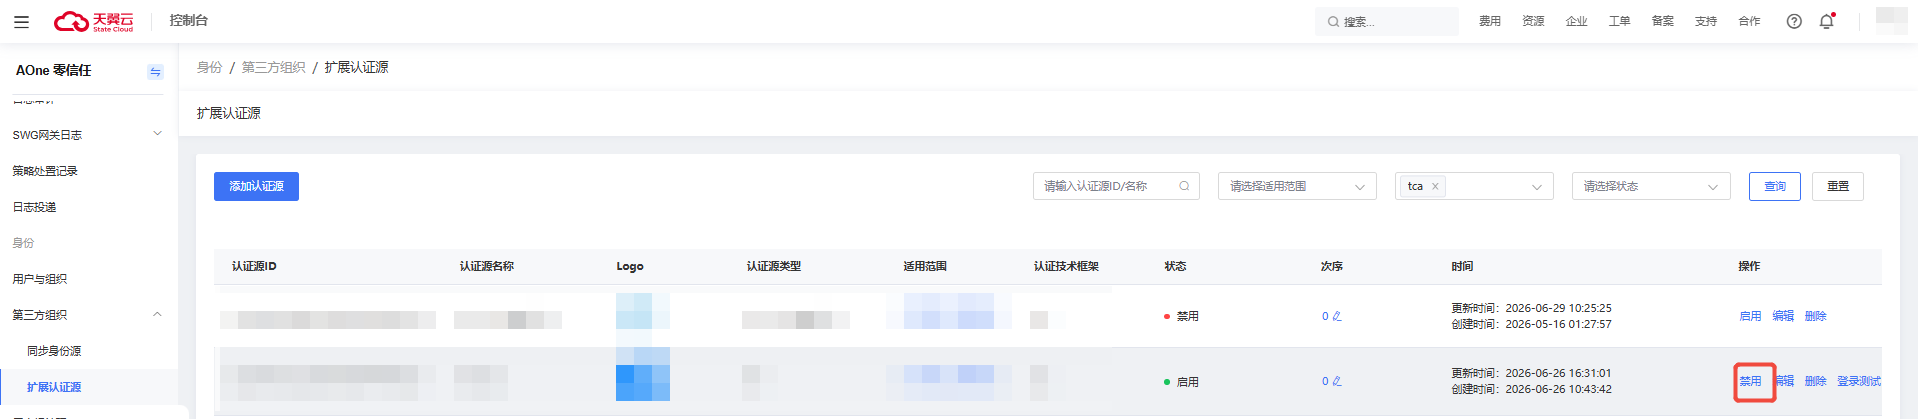Viewport: 1918px width, 419px height.
Task: Click the AOne product switch icon
Action: click(155, 71)
